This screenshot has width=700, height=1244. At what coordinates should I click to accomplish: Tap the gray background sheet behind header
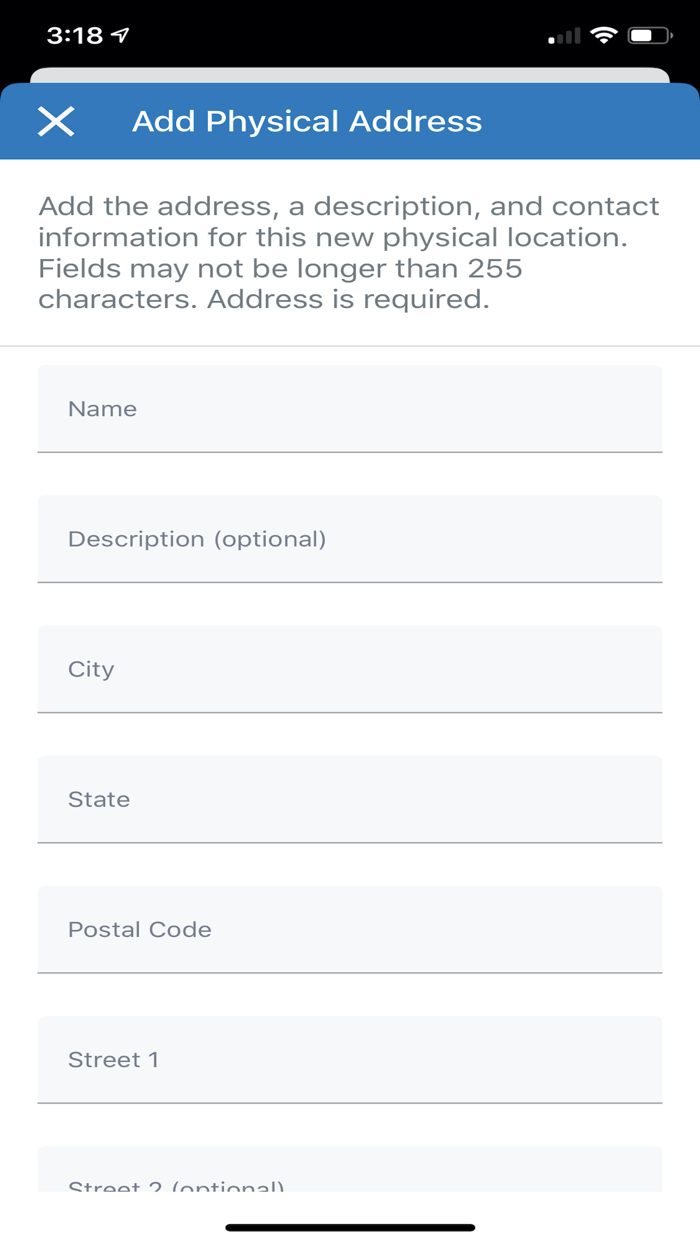[x=350, y=75]
